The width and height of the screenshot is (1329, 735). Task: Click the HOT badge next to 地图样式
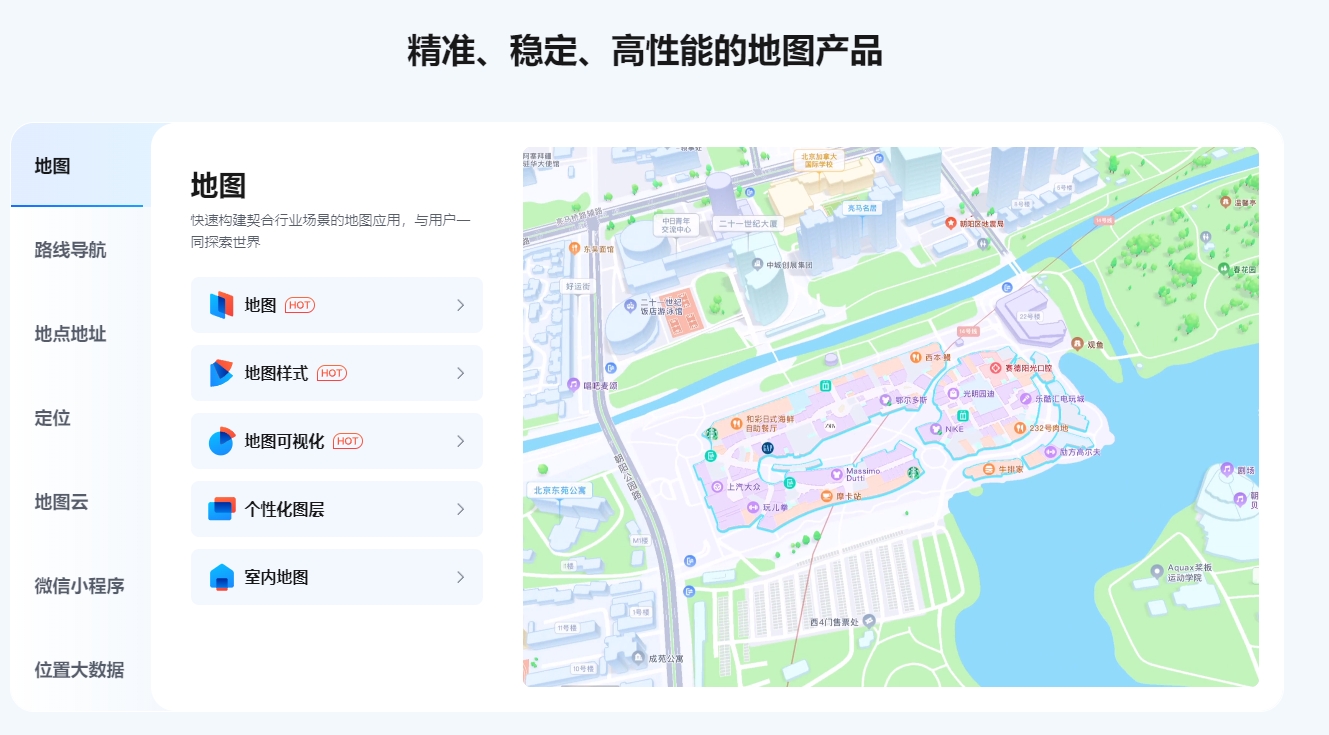[332, 373]
